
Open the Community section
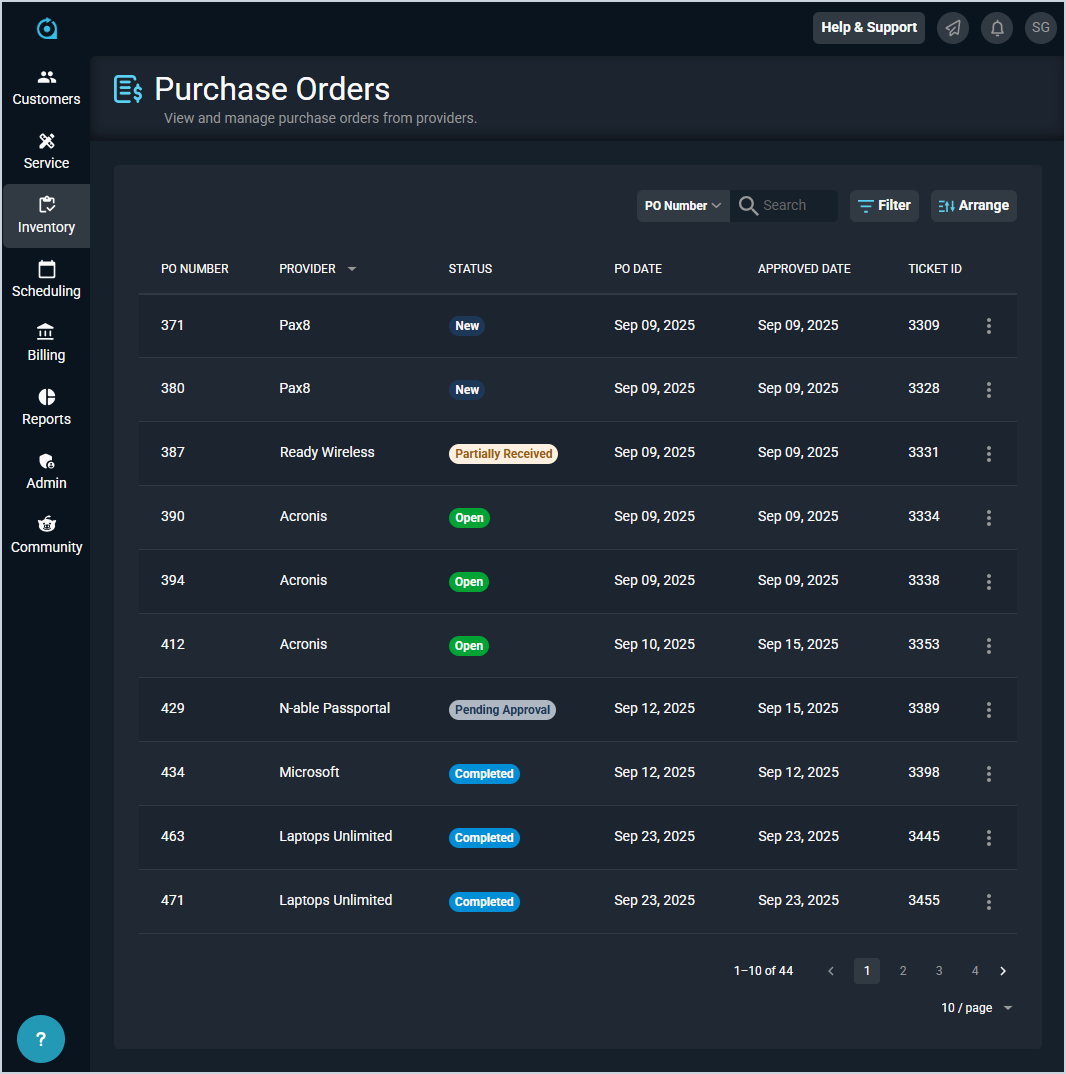pyautogui.click(x=46, y=536)
